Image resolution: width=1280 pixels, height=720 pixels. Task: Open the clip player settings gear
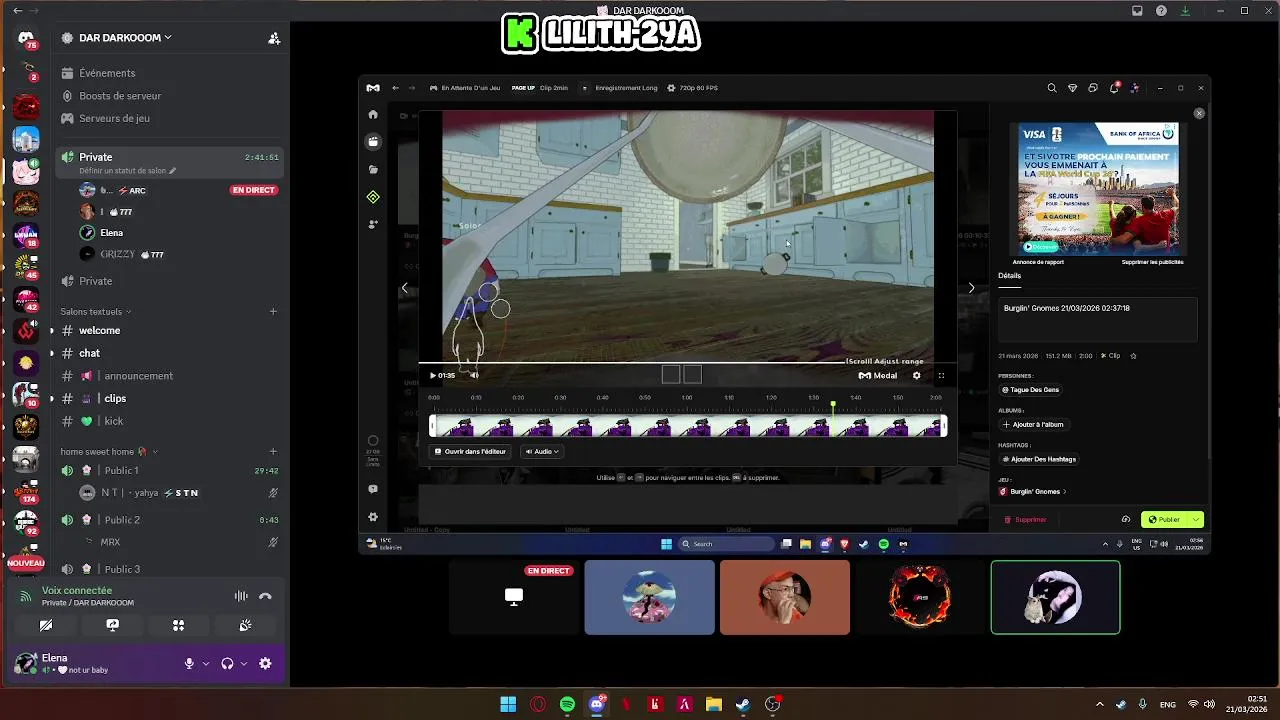[x=916, y=376]
